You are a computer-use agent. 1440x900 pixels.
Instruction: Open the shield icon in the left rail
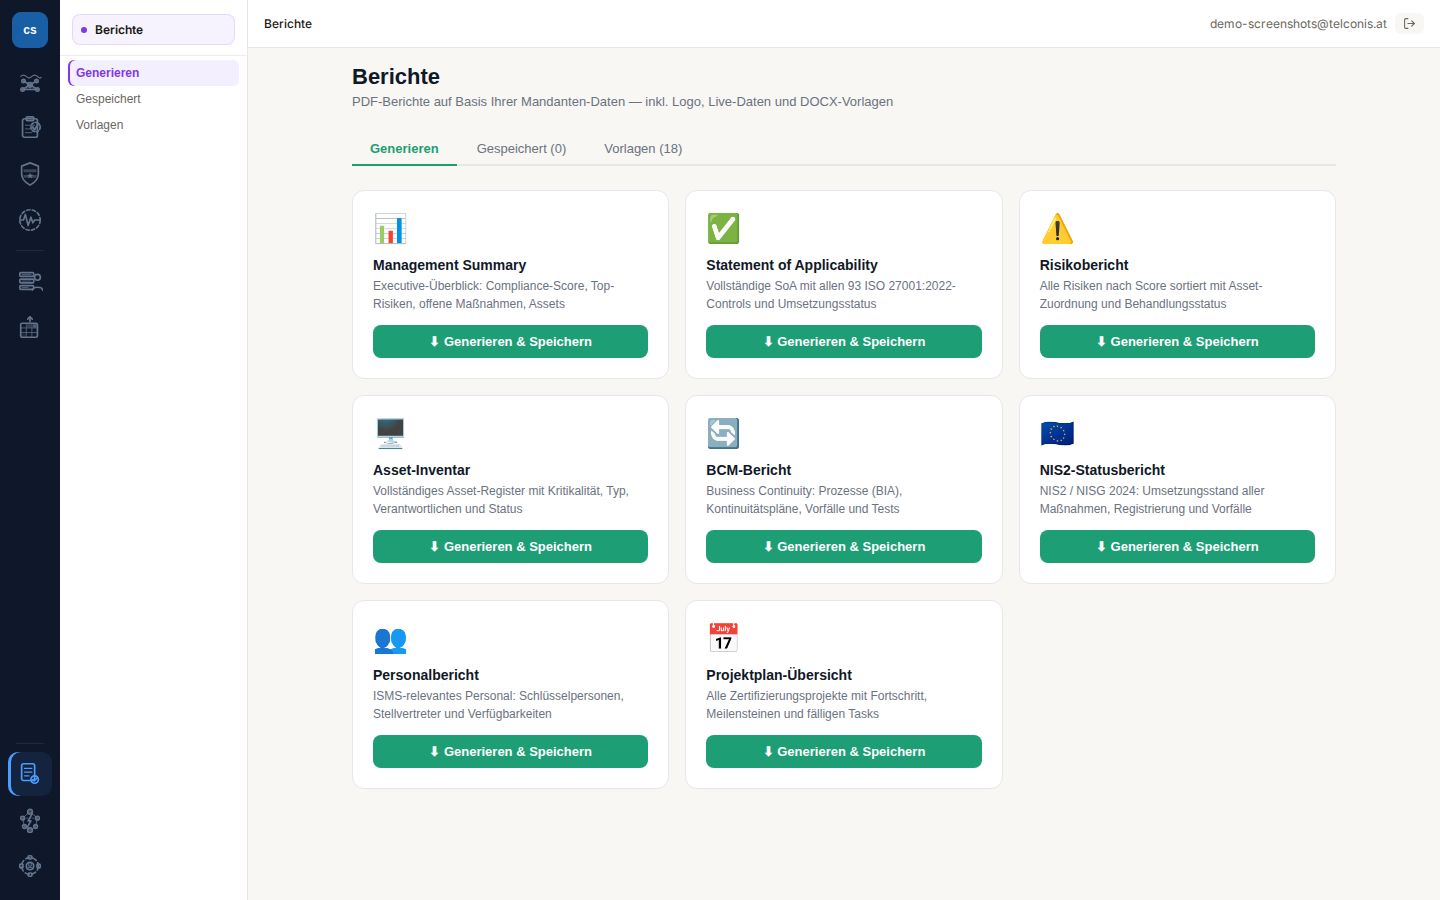pos(30,174)
